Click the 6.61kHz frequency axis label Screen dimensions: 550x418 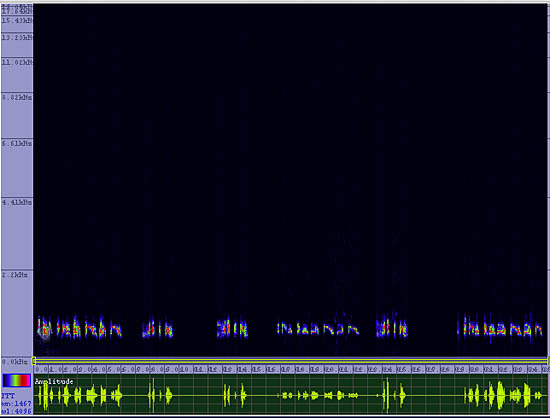(17, 143)
